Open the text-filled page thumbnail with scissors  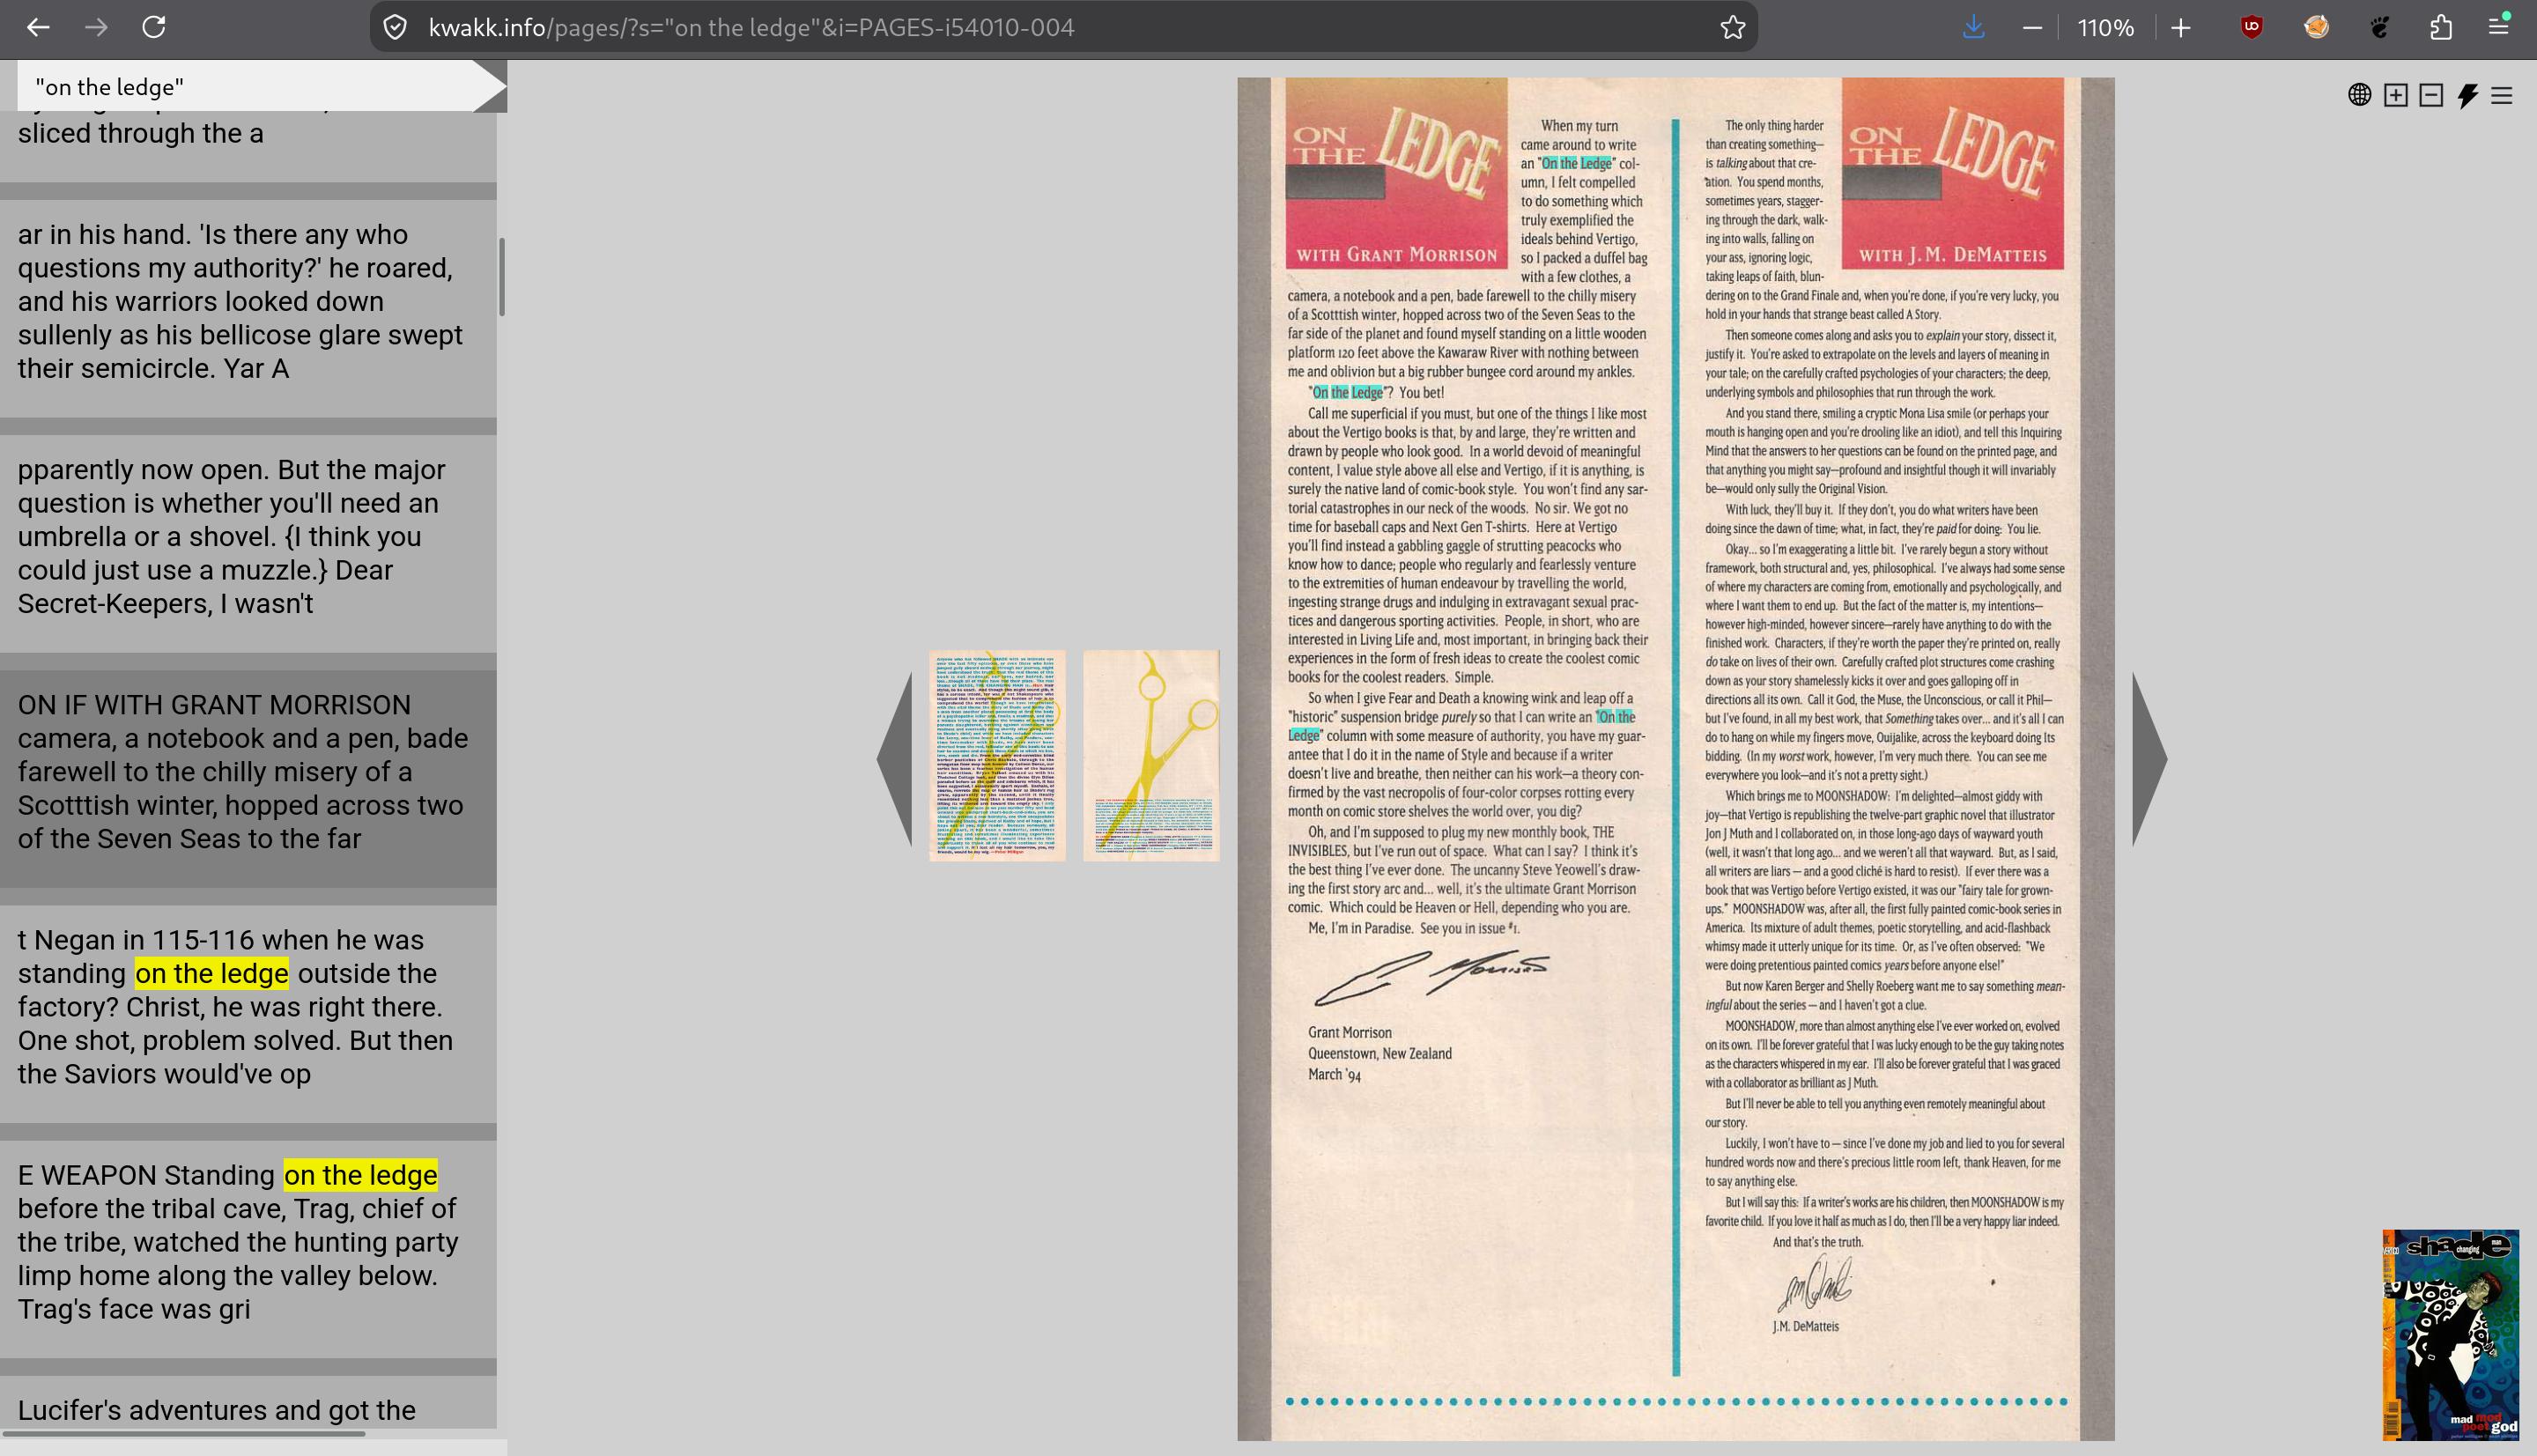[x=997, y=756]
